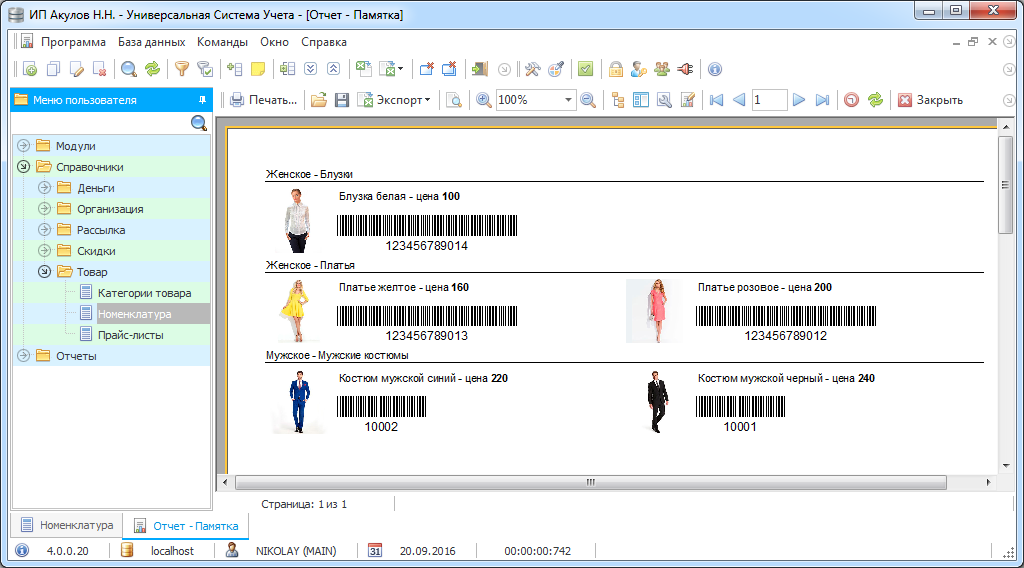
Task: Expand the Модули tree node
Action: 23,146
